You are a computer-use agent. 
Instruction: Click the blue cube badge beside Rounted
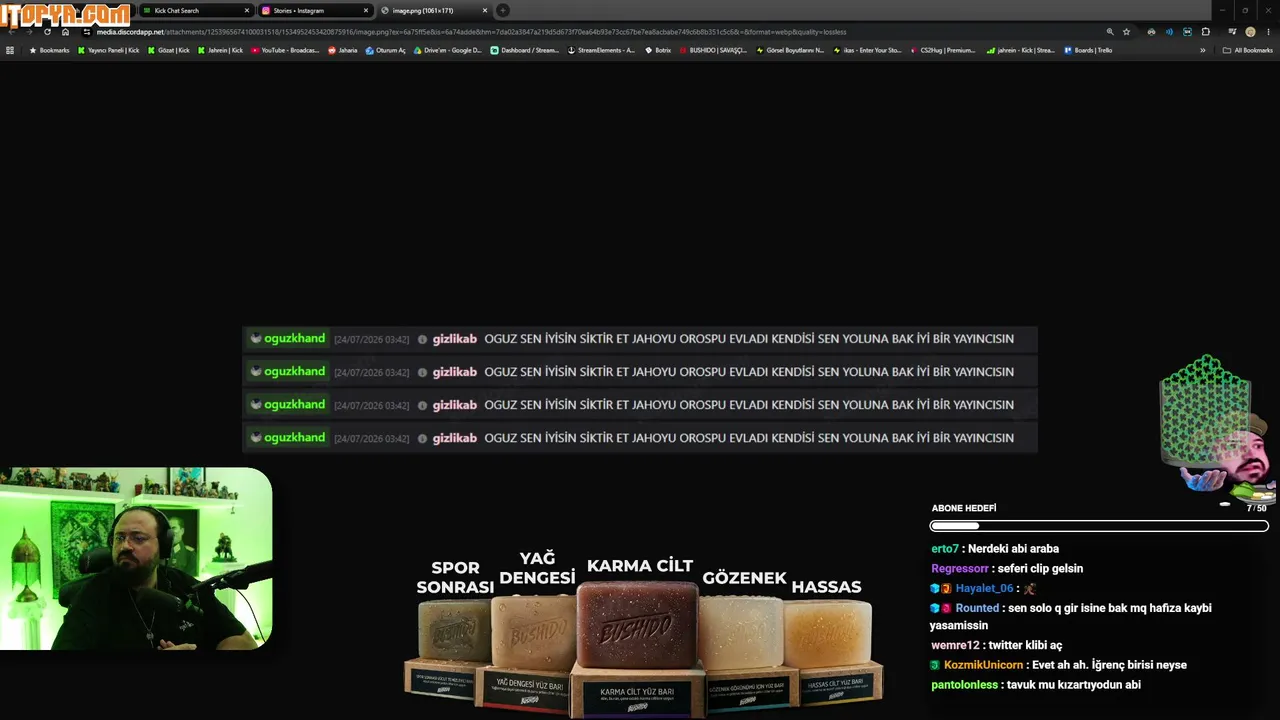935,608
